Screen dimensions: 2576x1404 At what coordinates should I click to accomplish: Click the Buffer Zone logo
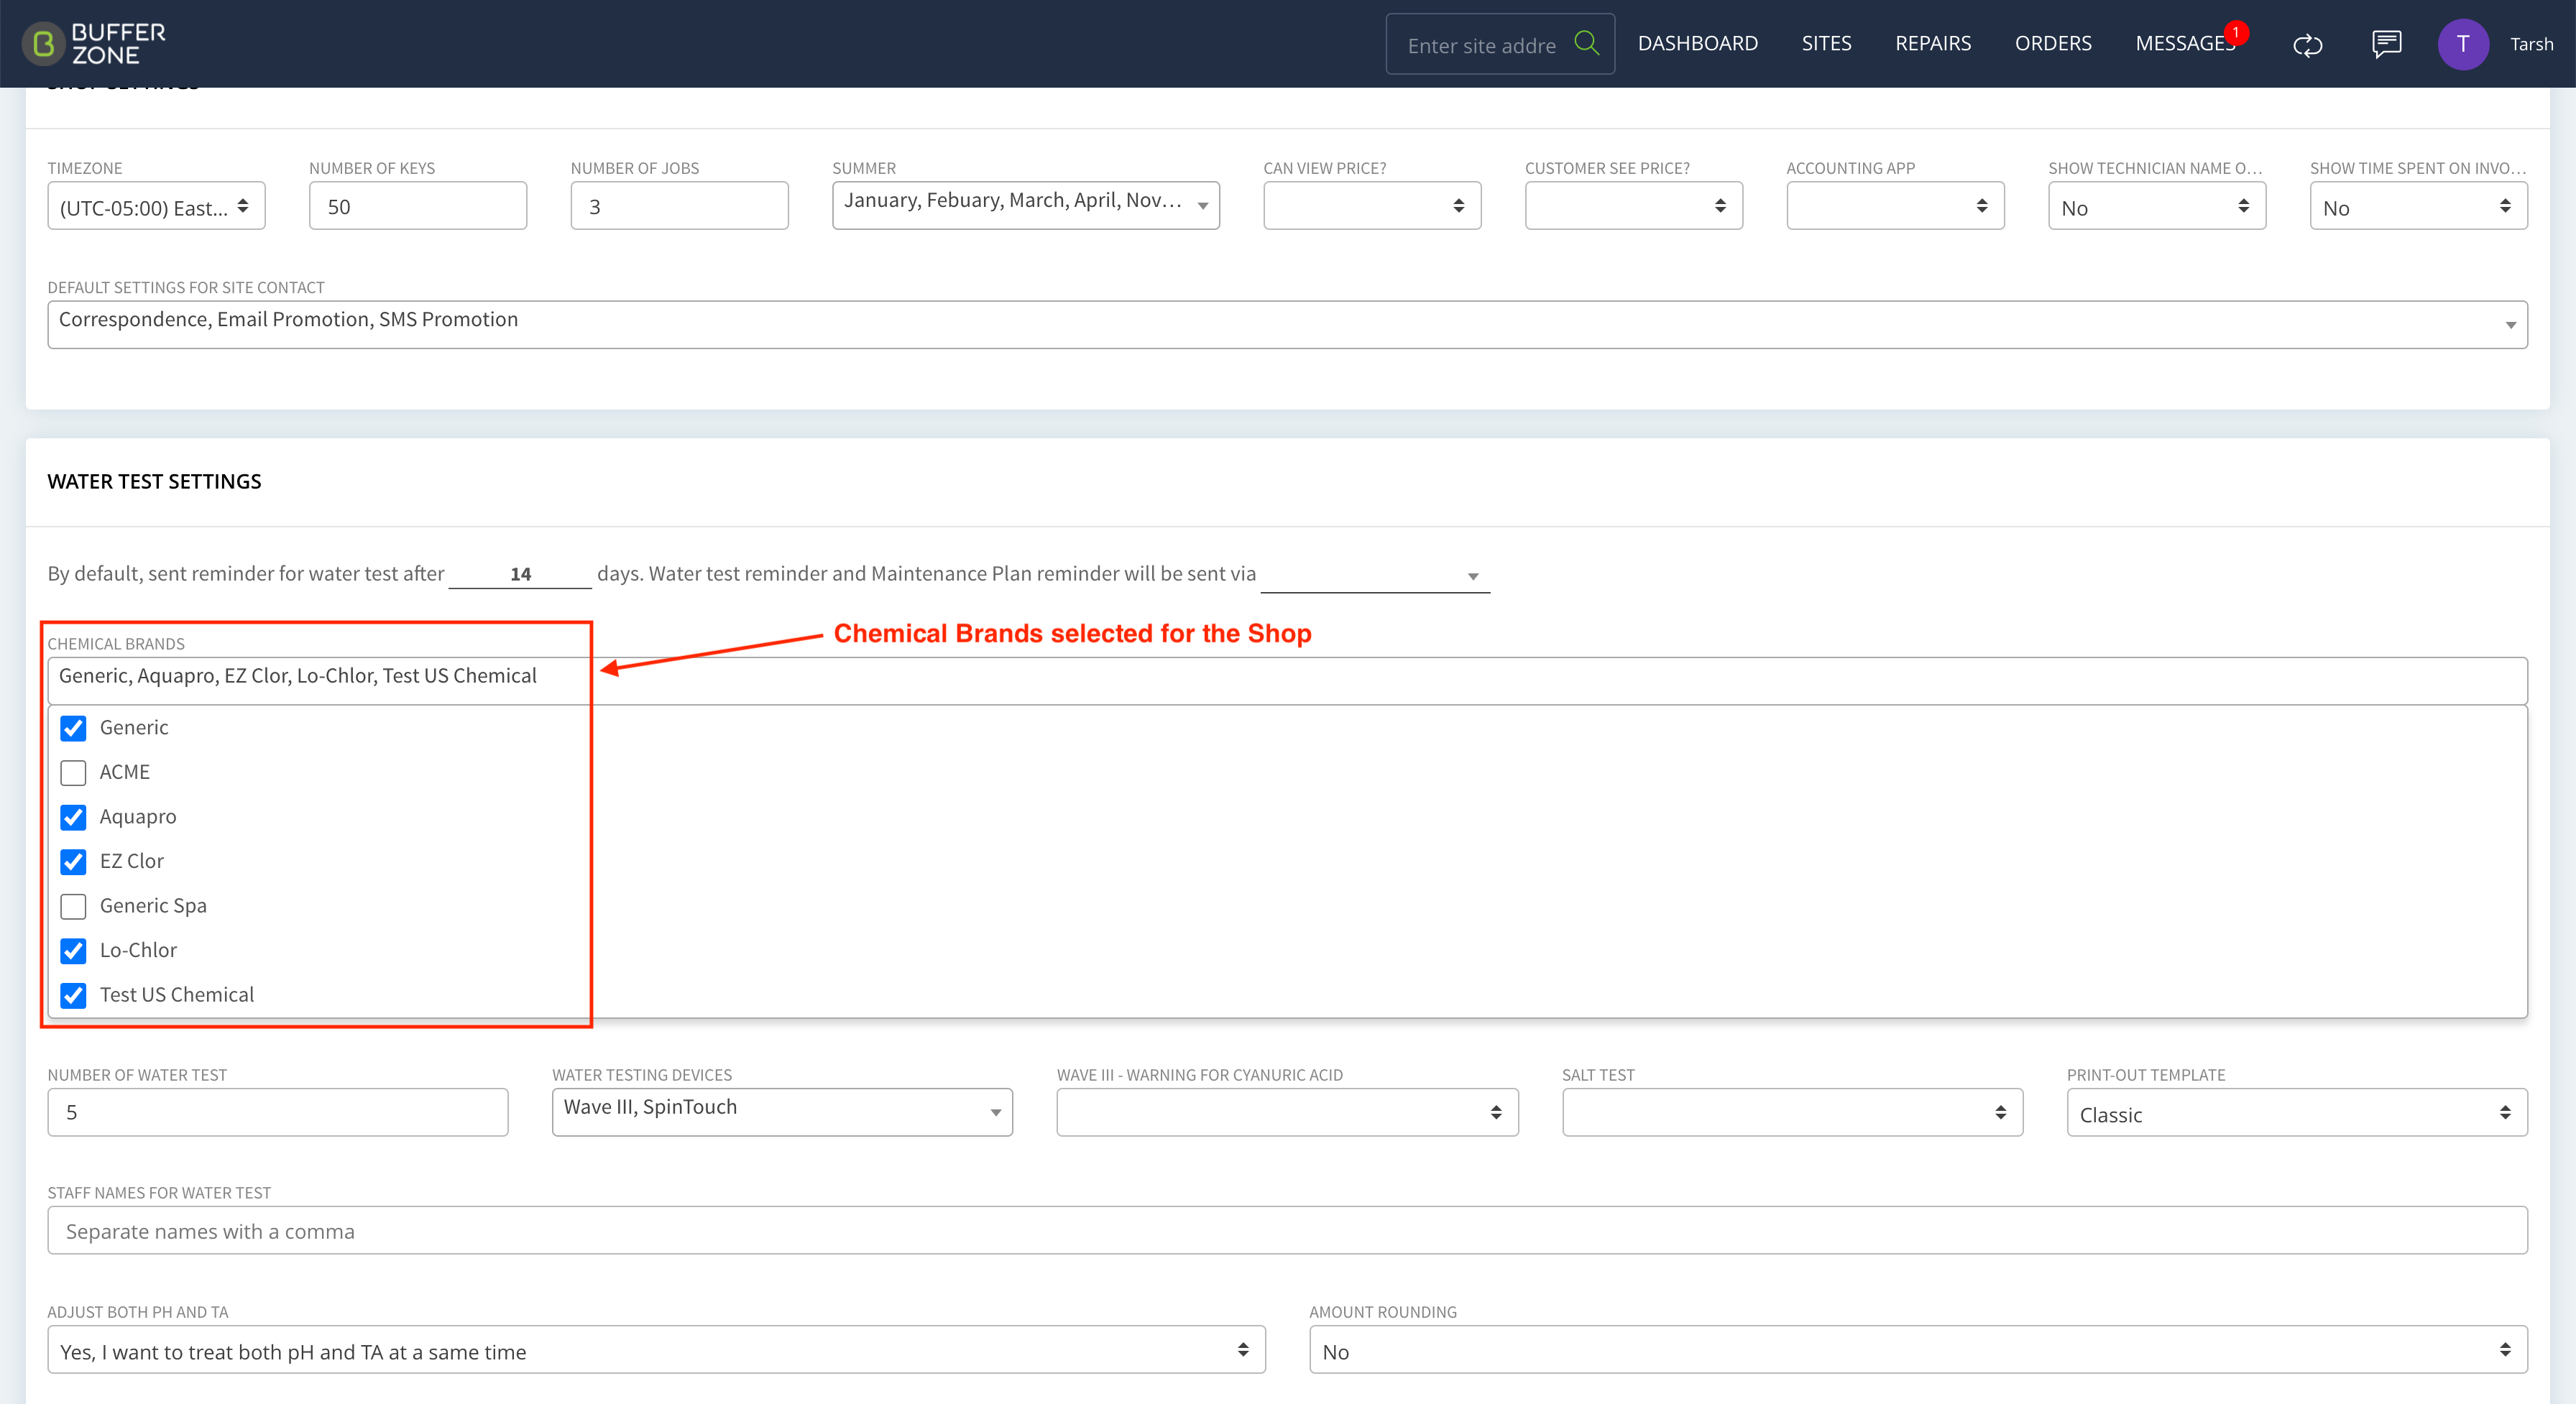(94, 43)
